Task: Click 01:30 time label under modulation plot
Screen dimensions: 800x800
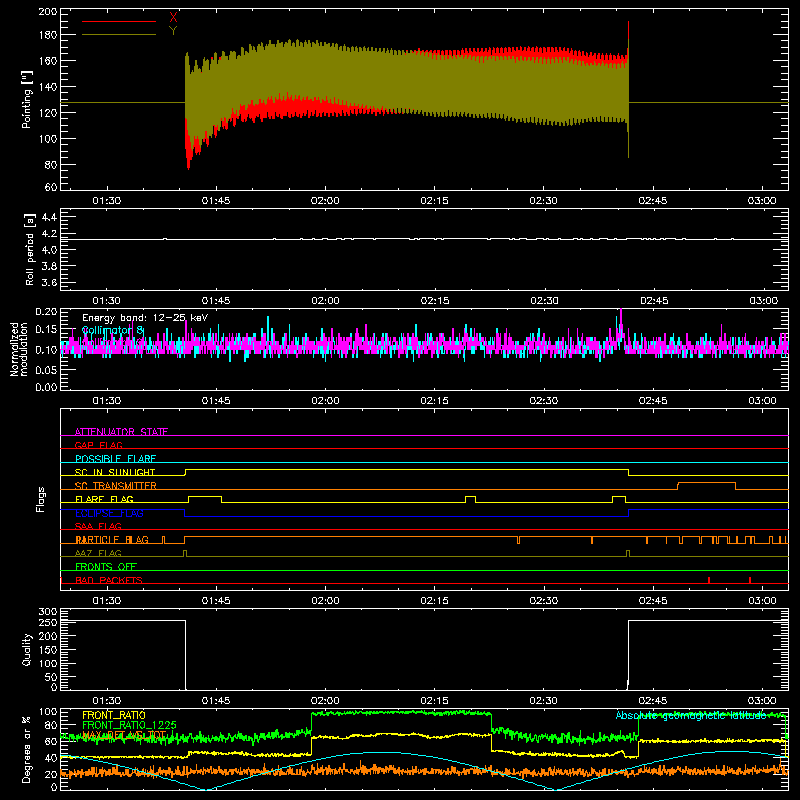Action: (107, 401)
